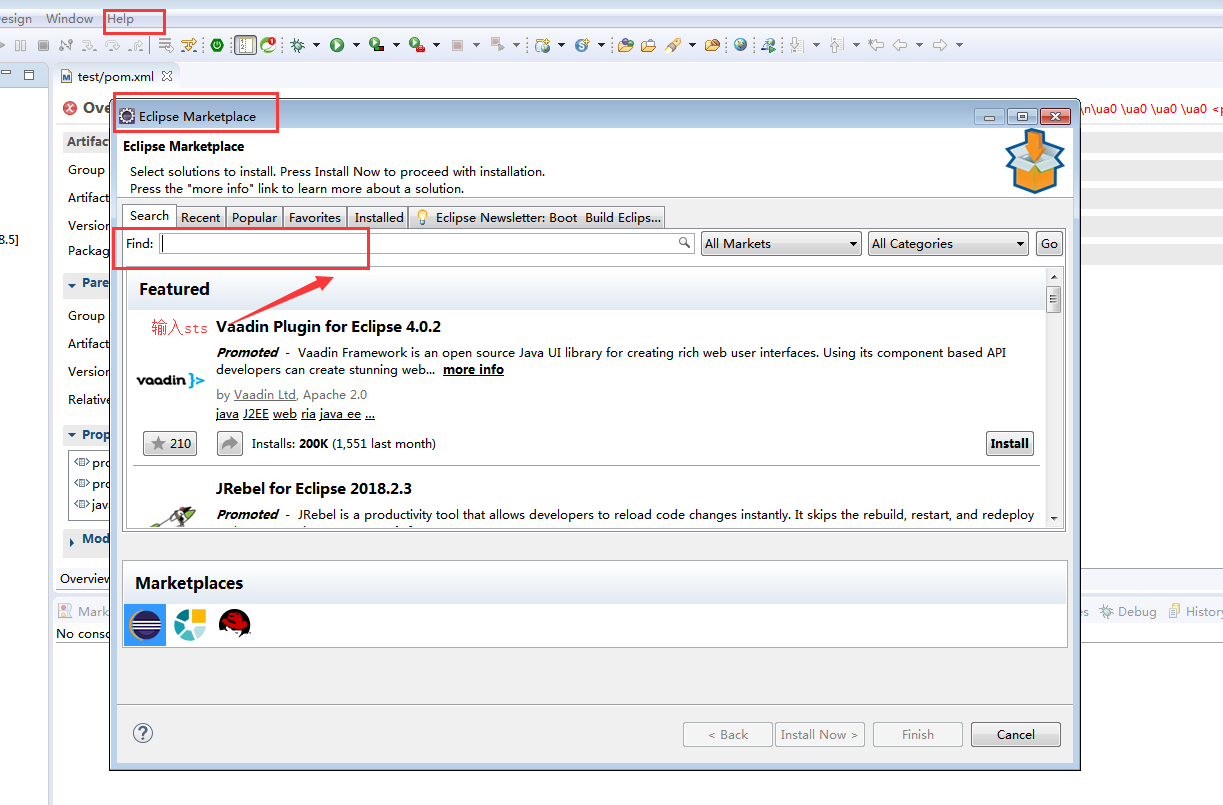Click the green Run play icon
Screen dimensions: 1223x805
(337, 45)
